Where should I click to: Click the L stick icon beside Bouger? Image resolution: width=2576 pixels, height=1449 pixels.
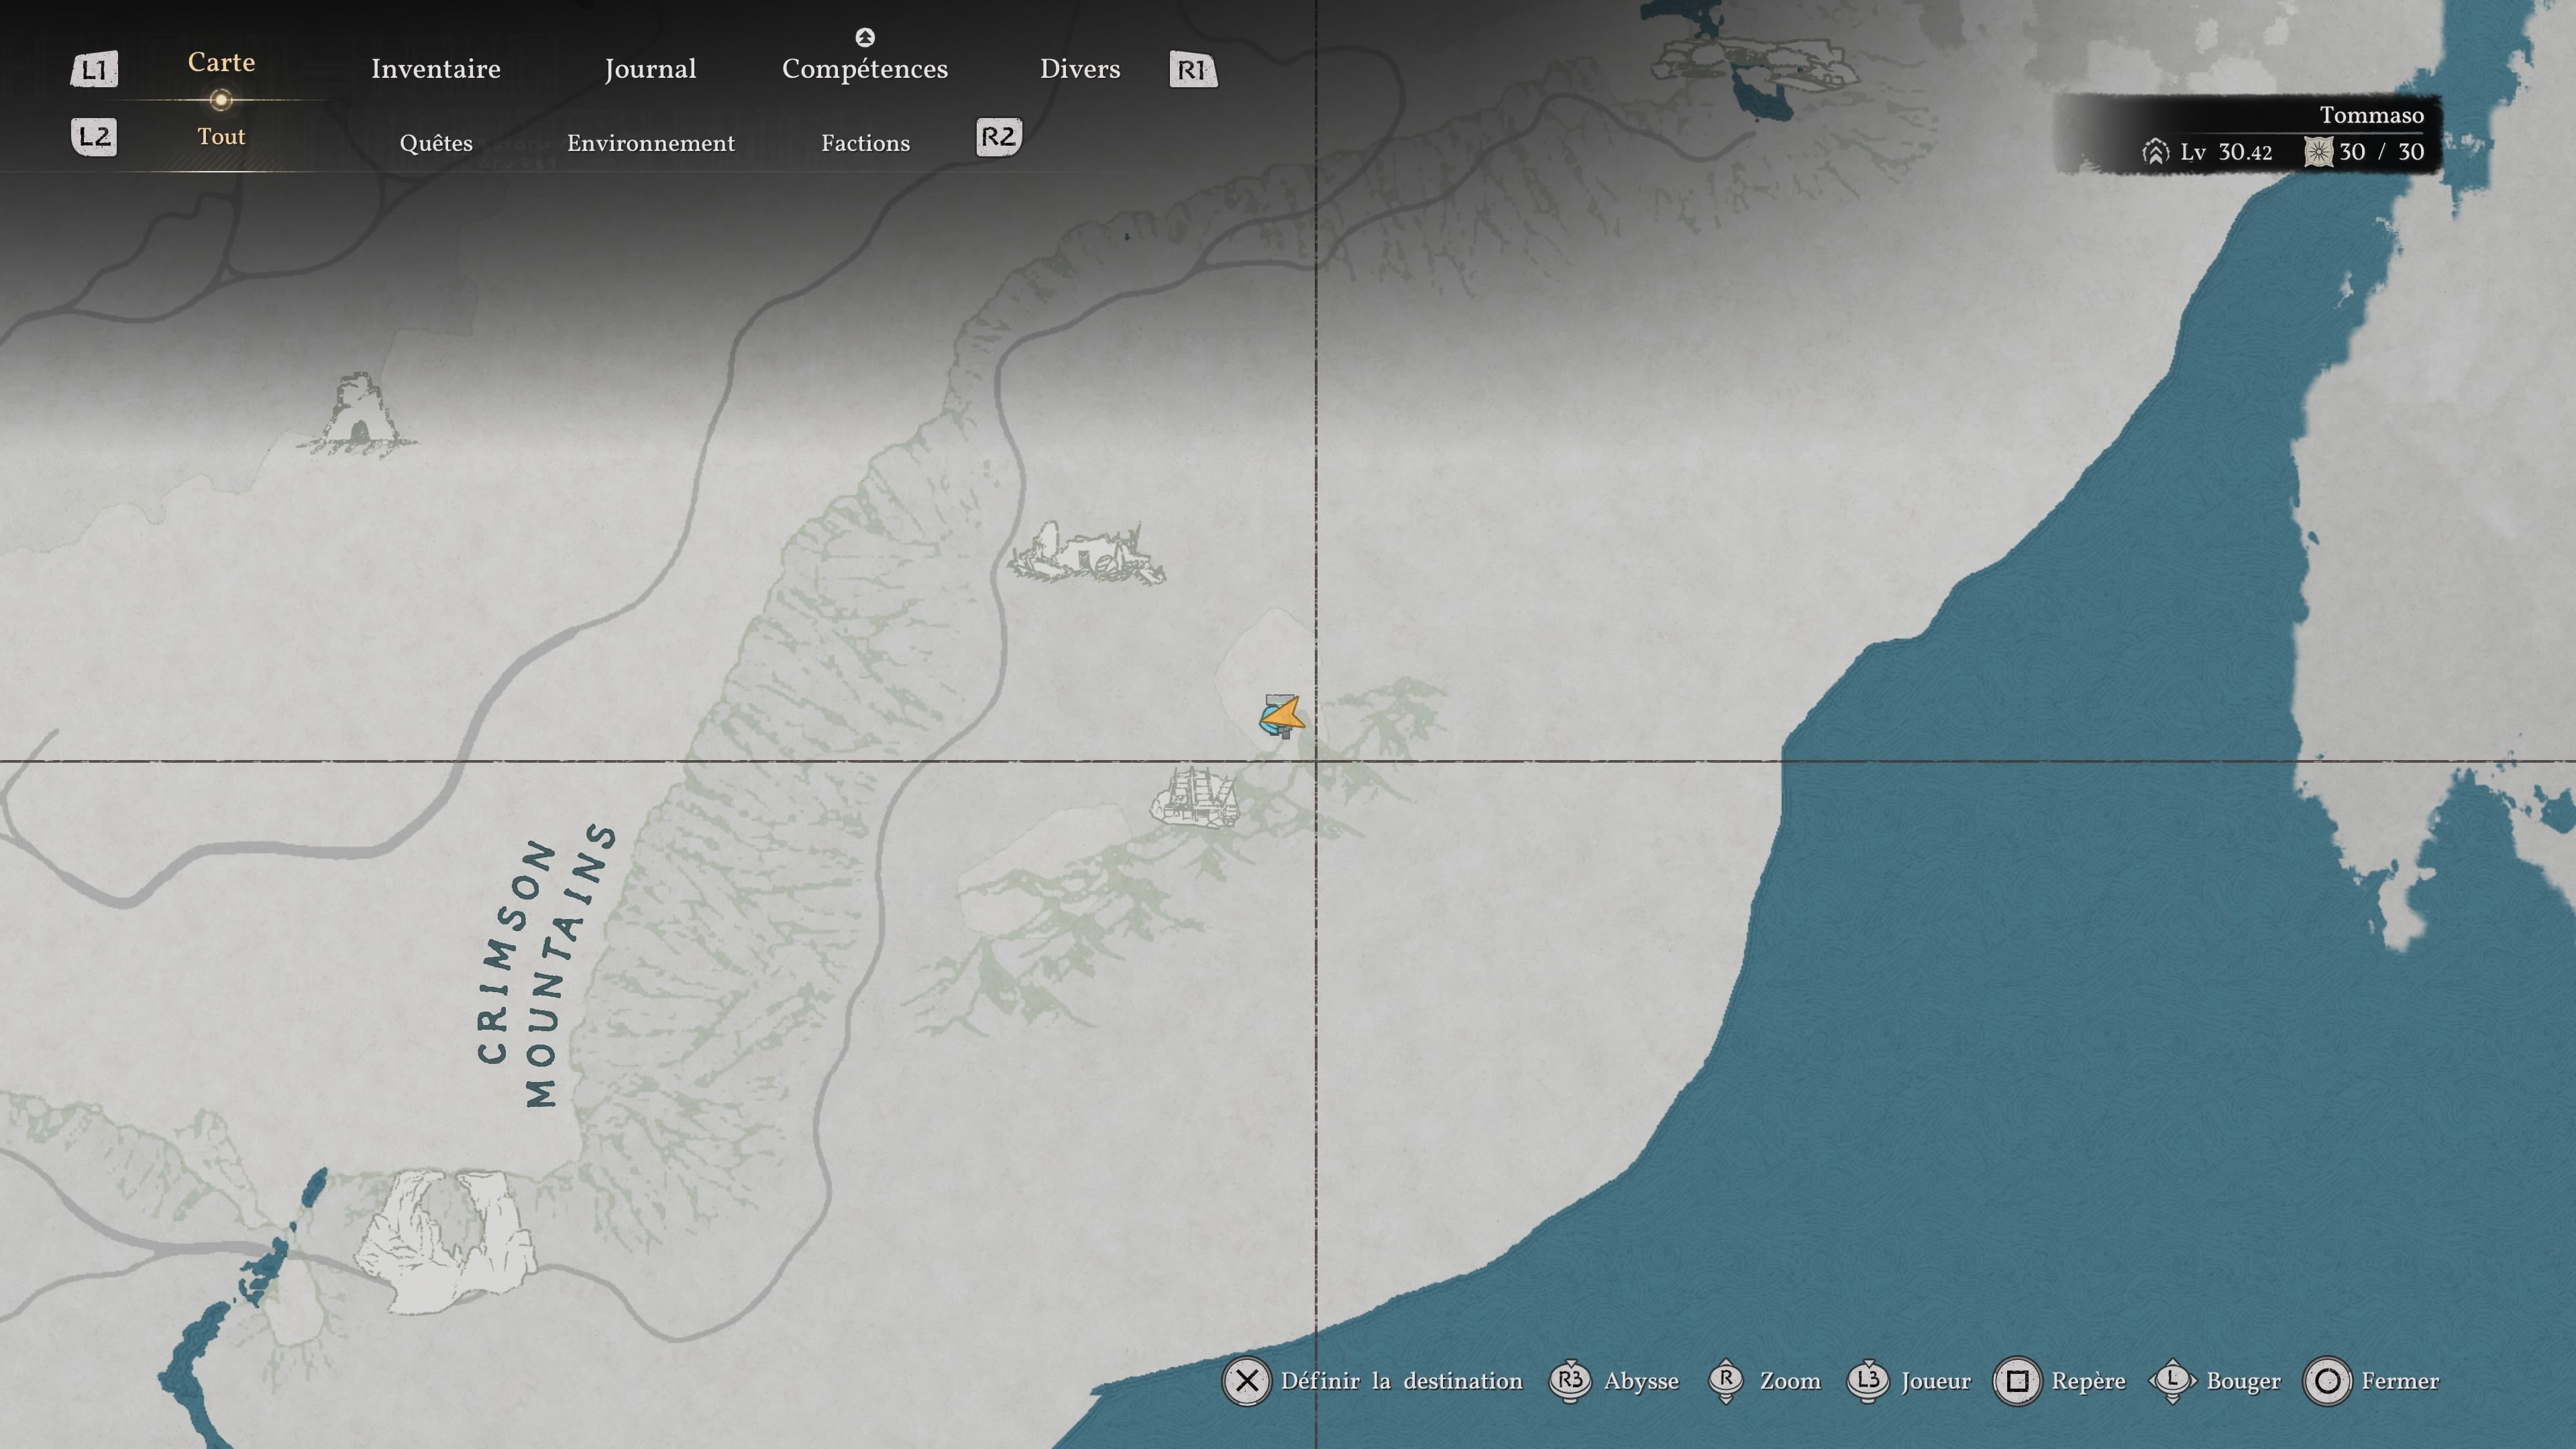(2172, 1381)
